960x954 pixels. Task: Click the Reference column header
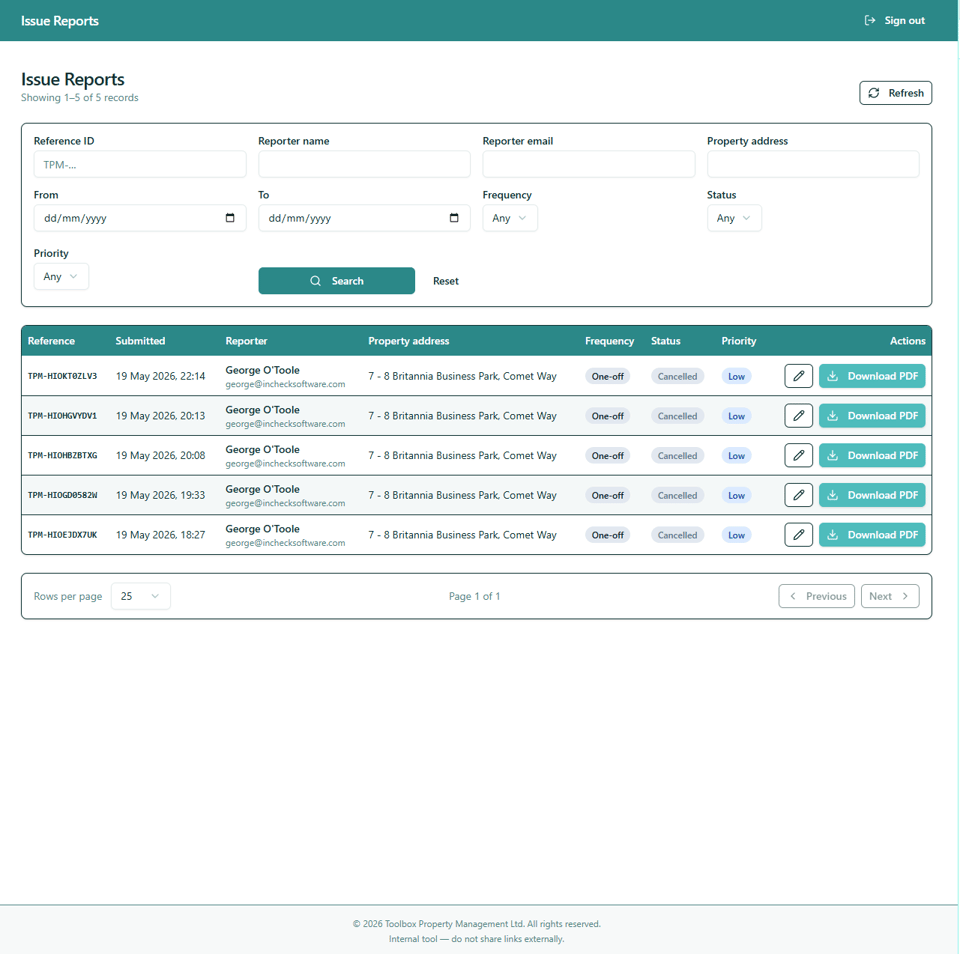[51, 341]
